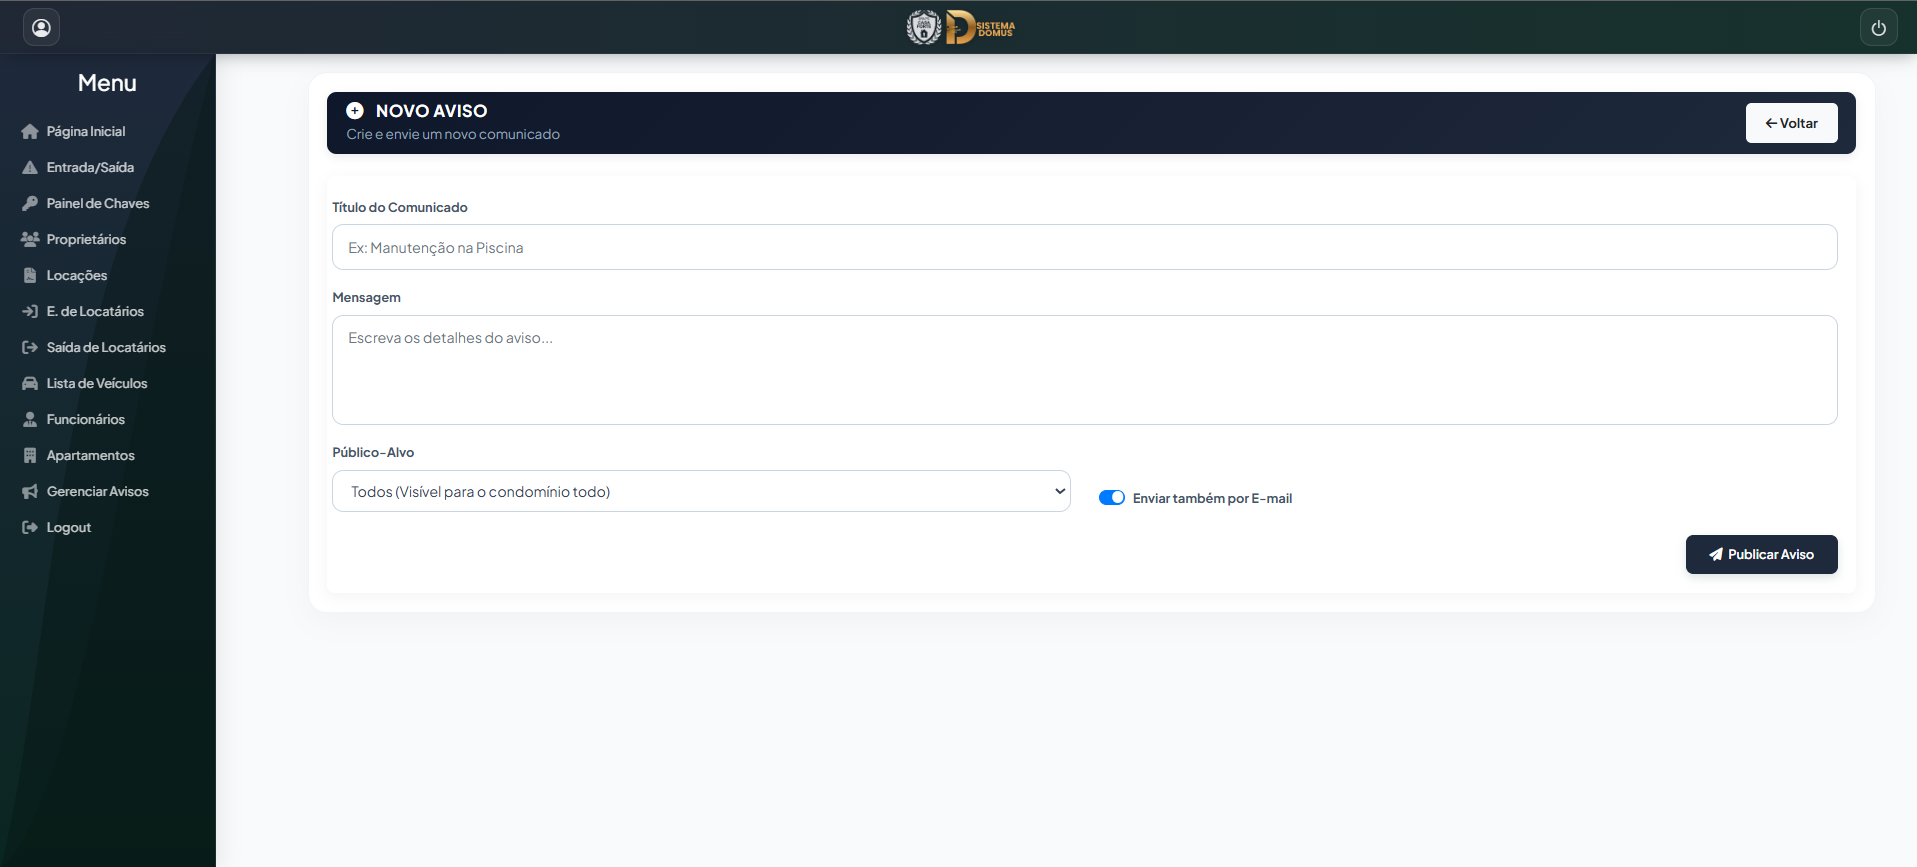
Task: Open Saída de Locatários menu entry
Action: point(106,348)
